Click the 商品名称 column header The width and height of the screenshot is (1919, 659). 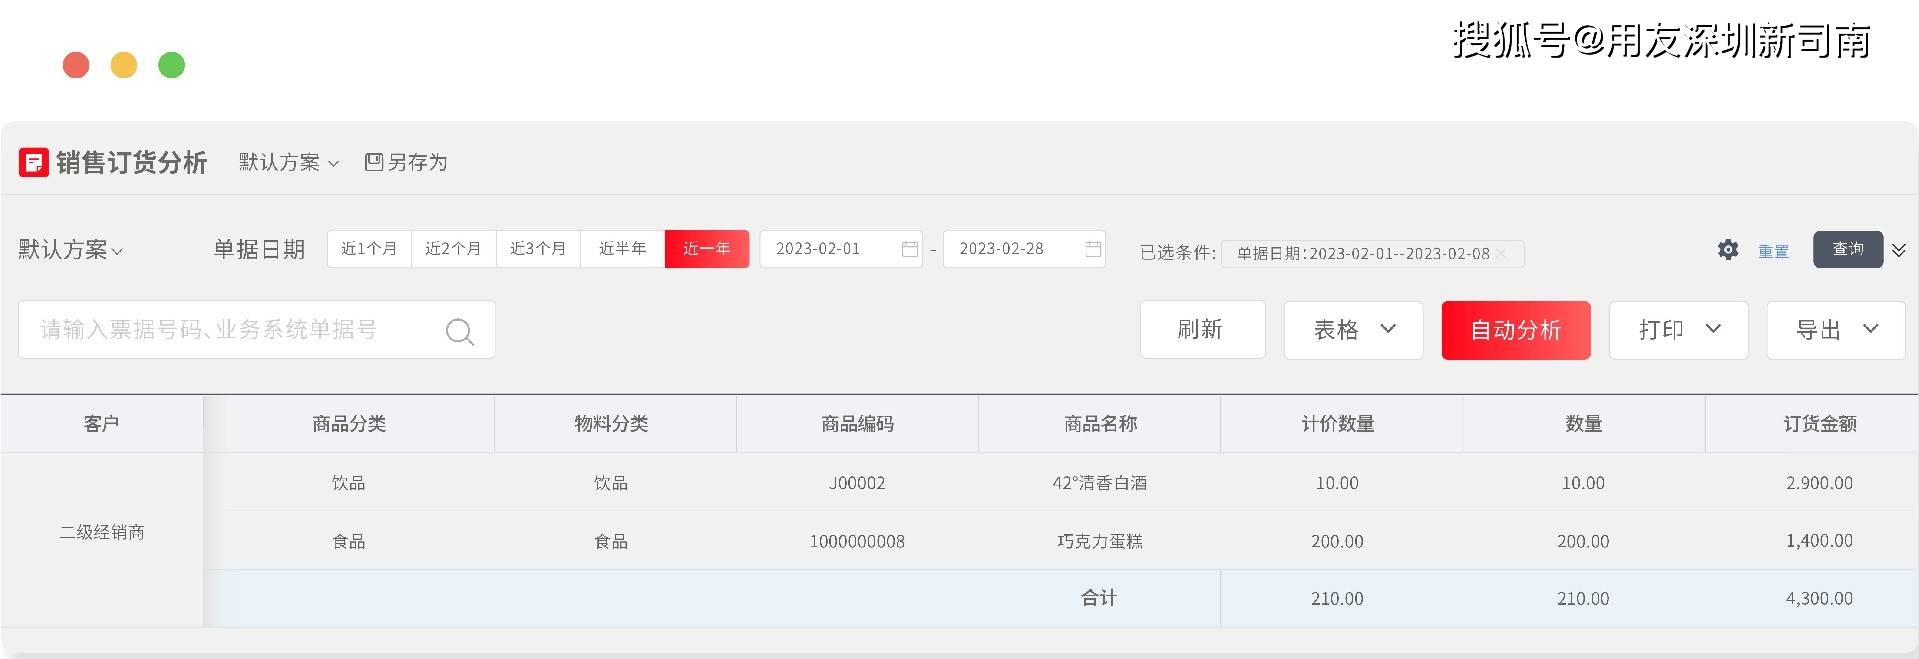coord(1100,424)
